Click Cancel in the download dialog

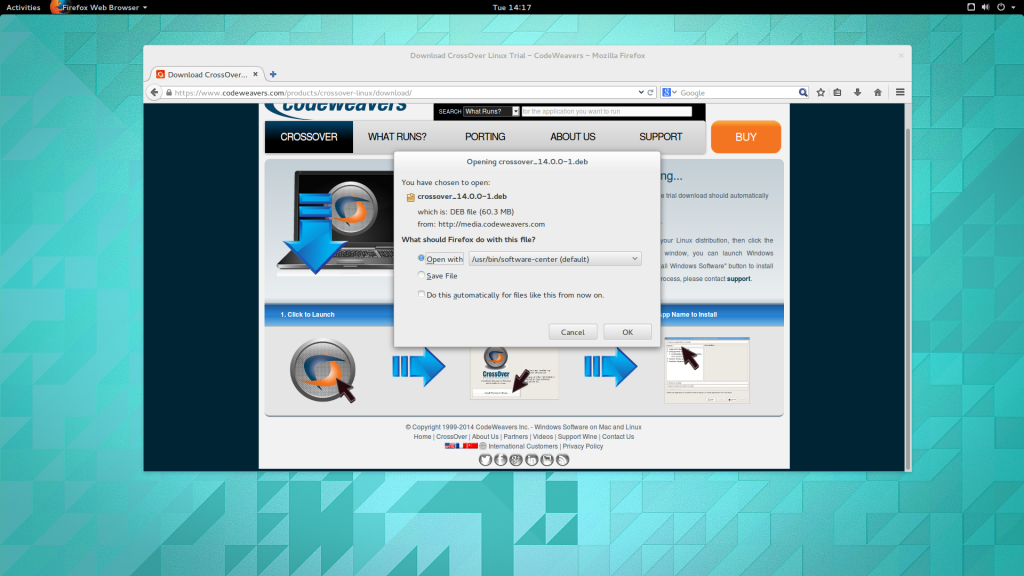coord(573,332)
